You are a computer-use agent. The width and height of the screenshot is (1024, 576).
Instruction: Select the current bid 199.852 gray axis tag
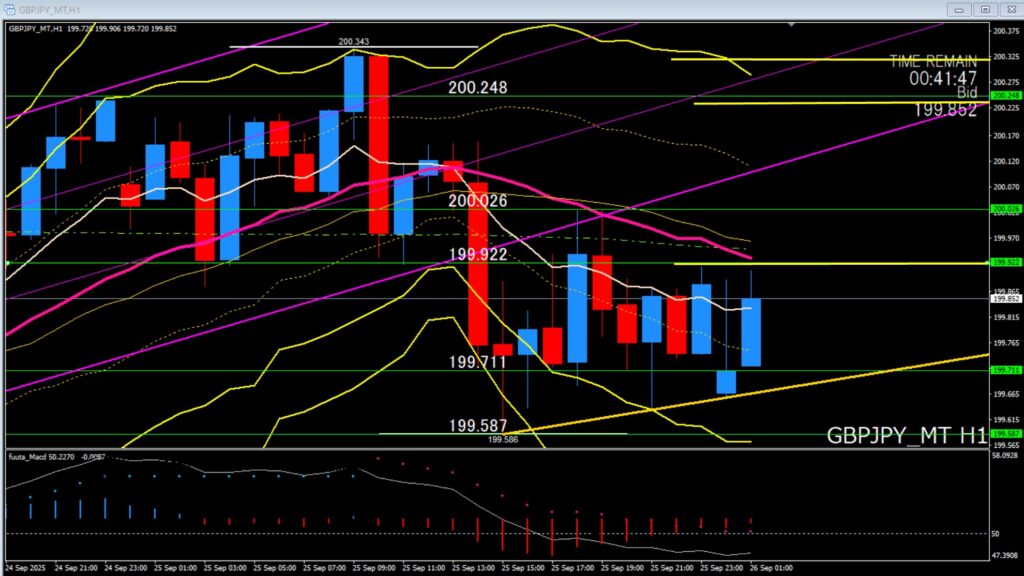pyautogui.click(x=1004, y=298)
